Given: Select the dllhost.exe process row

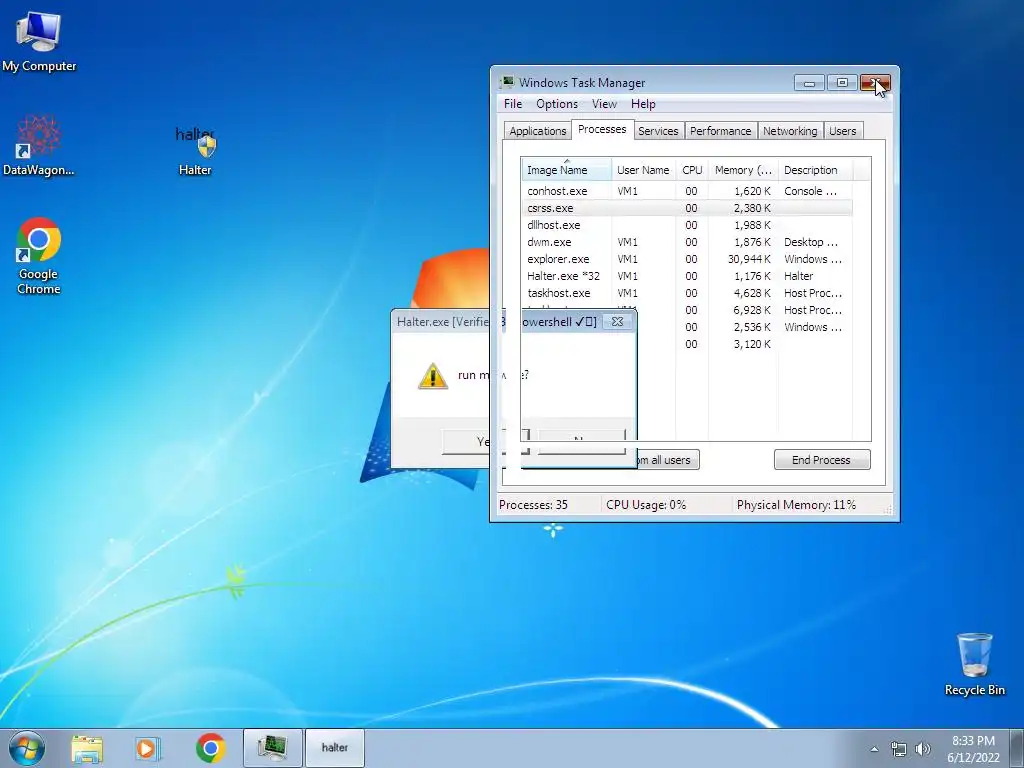Looking at the screenshot, I should tap(687, 225).
